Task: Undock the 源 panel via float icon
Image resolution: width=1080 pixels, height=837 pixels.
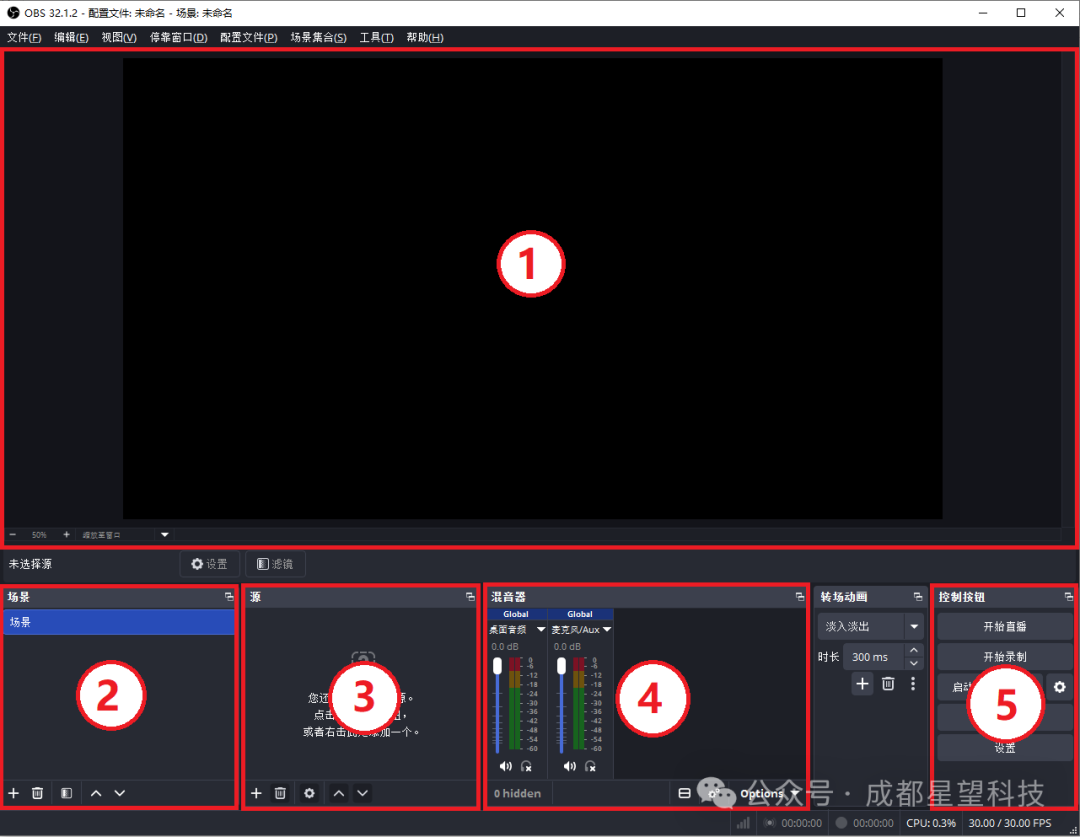Action: point(470,597)
